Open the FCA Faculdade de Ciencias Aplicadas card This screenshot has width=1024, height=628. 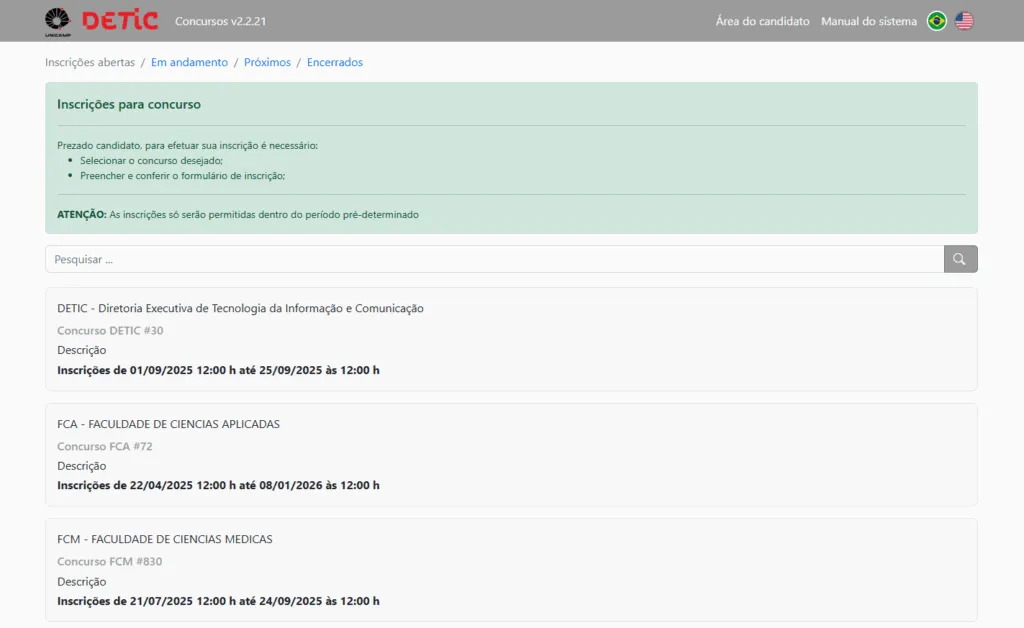pos(168,424)
